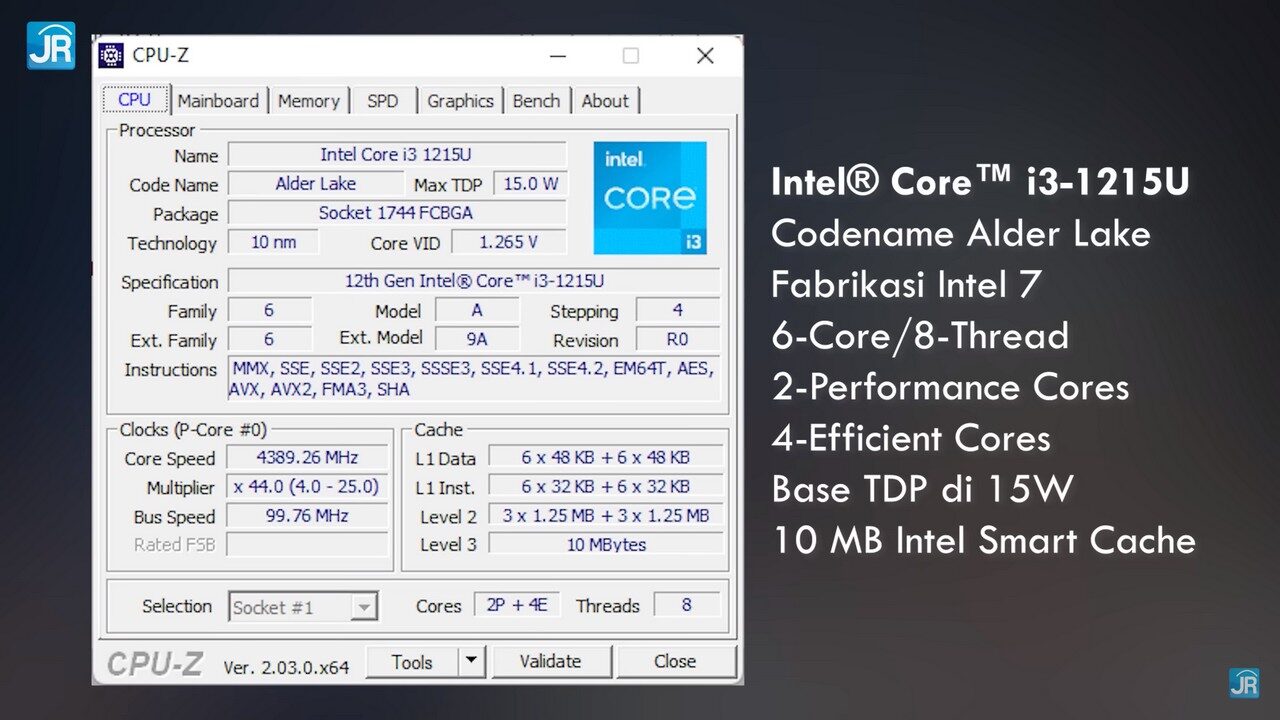Click the JR logo in top-left corner

coord(50,45)
